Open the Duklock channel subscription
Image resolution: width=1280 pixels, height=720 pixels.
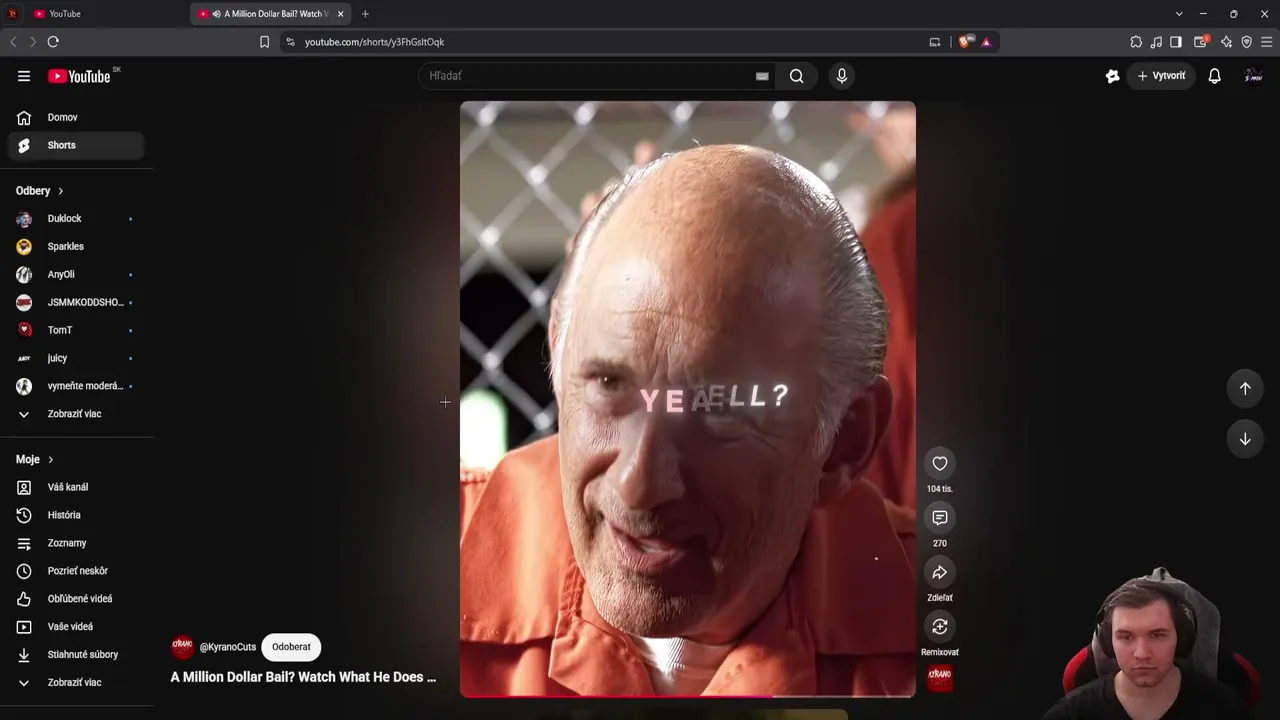[76, 218]
